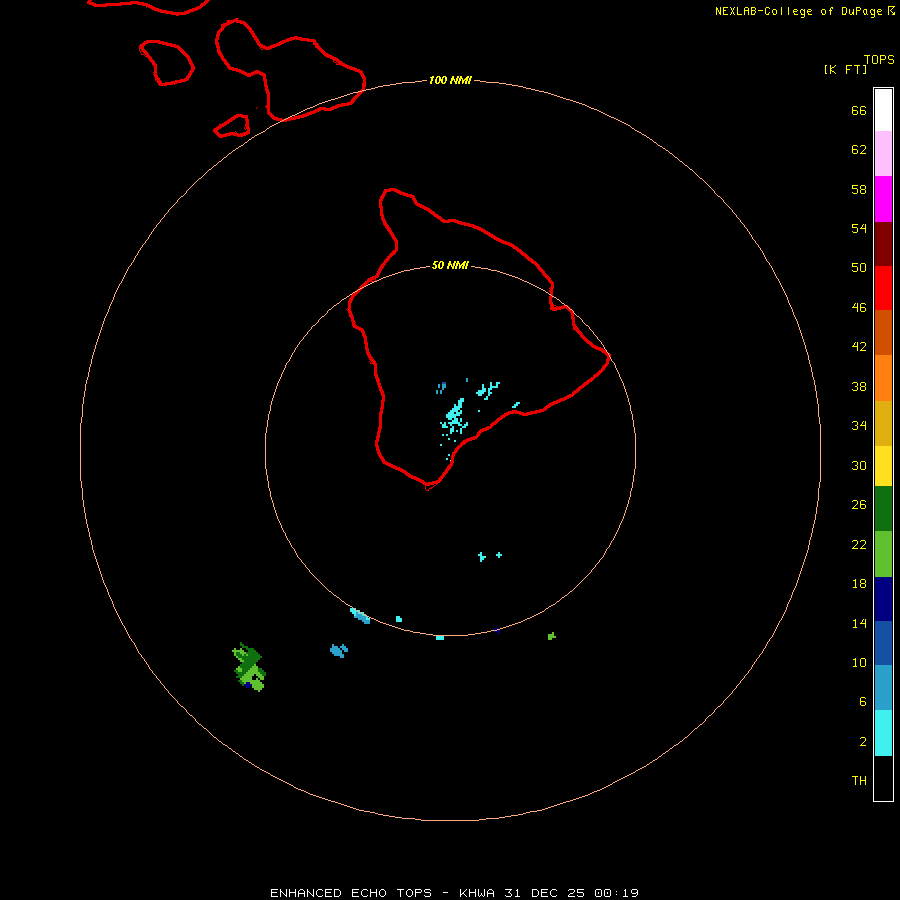Viewport: 900px width, 900px height.
Task: Click the dark green legend swatch
Action: coord(883,509)
